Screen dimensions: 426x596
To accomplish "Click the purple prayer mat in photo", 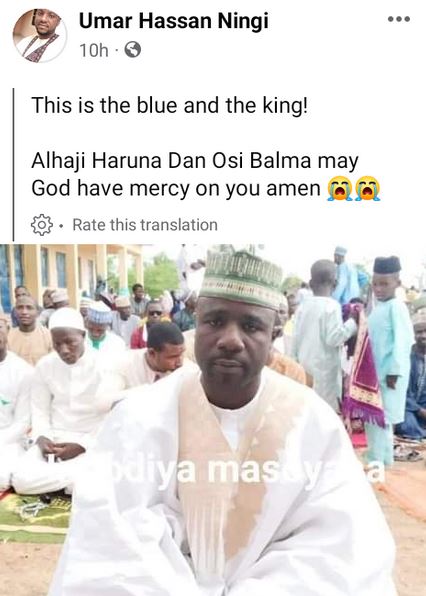I will point(361,369).
